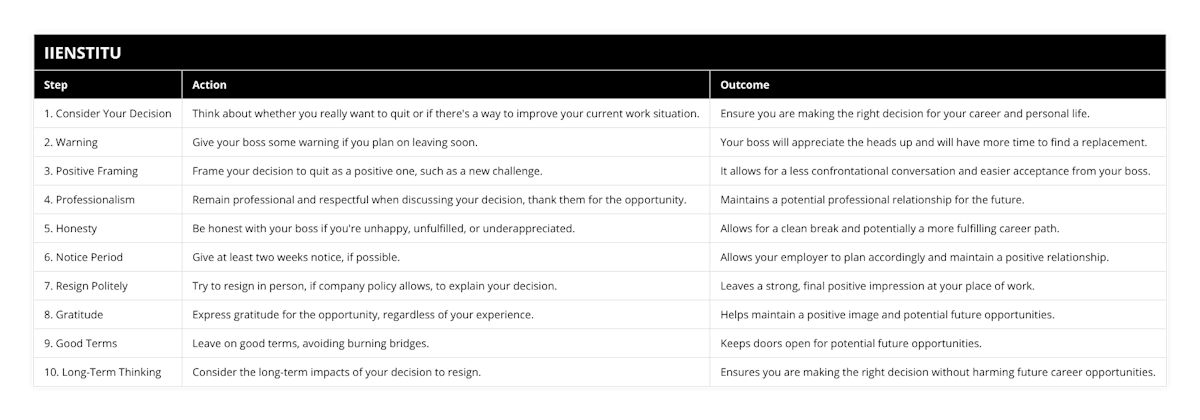
Task: Click the '8. Gratitude' step cell
Action: click(73, 315)
